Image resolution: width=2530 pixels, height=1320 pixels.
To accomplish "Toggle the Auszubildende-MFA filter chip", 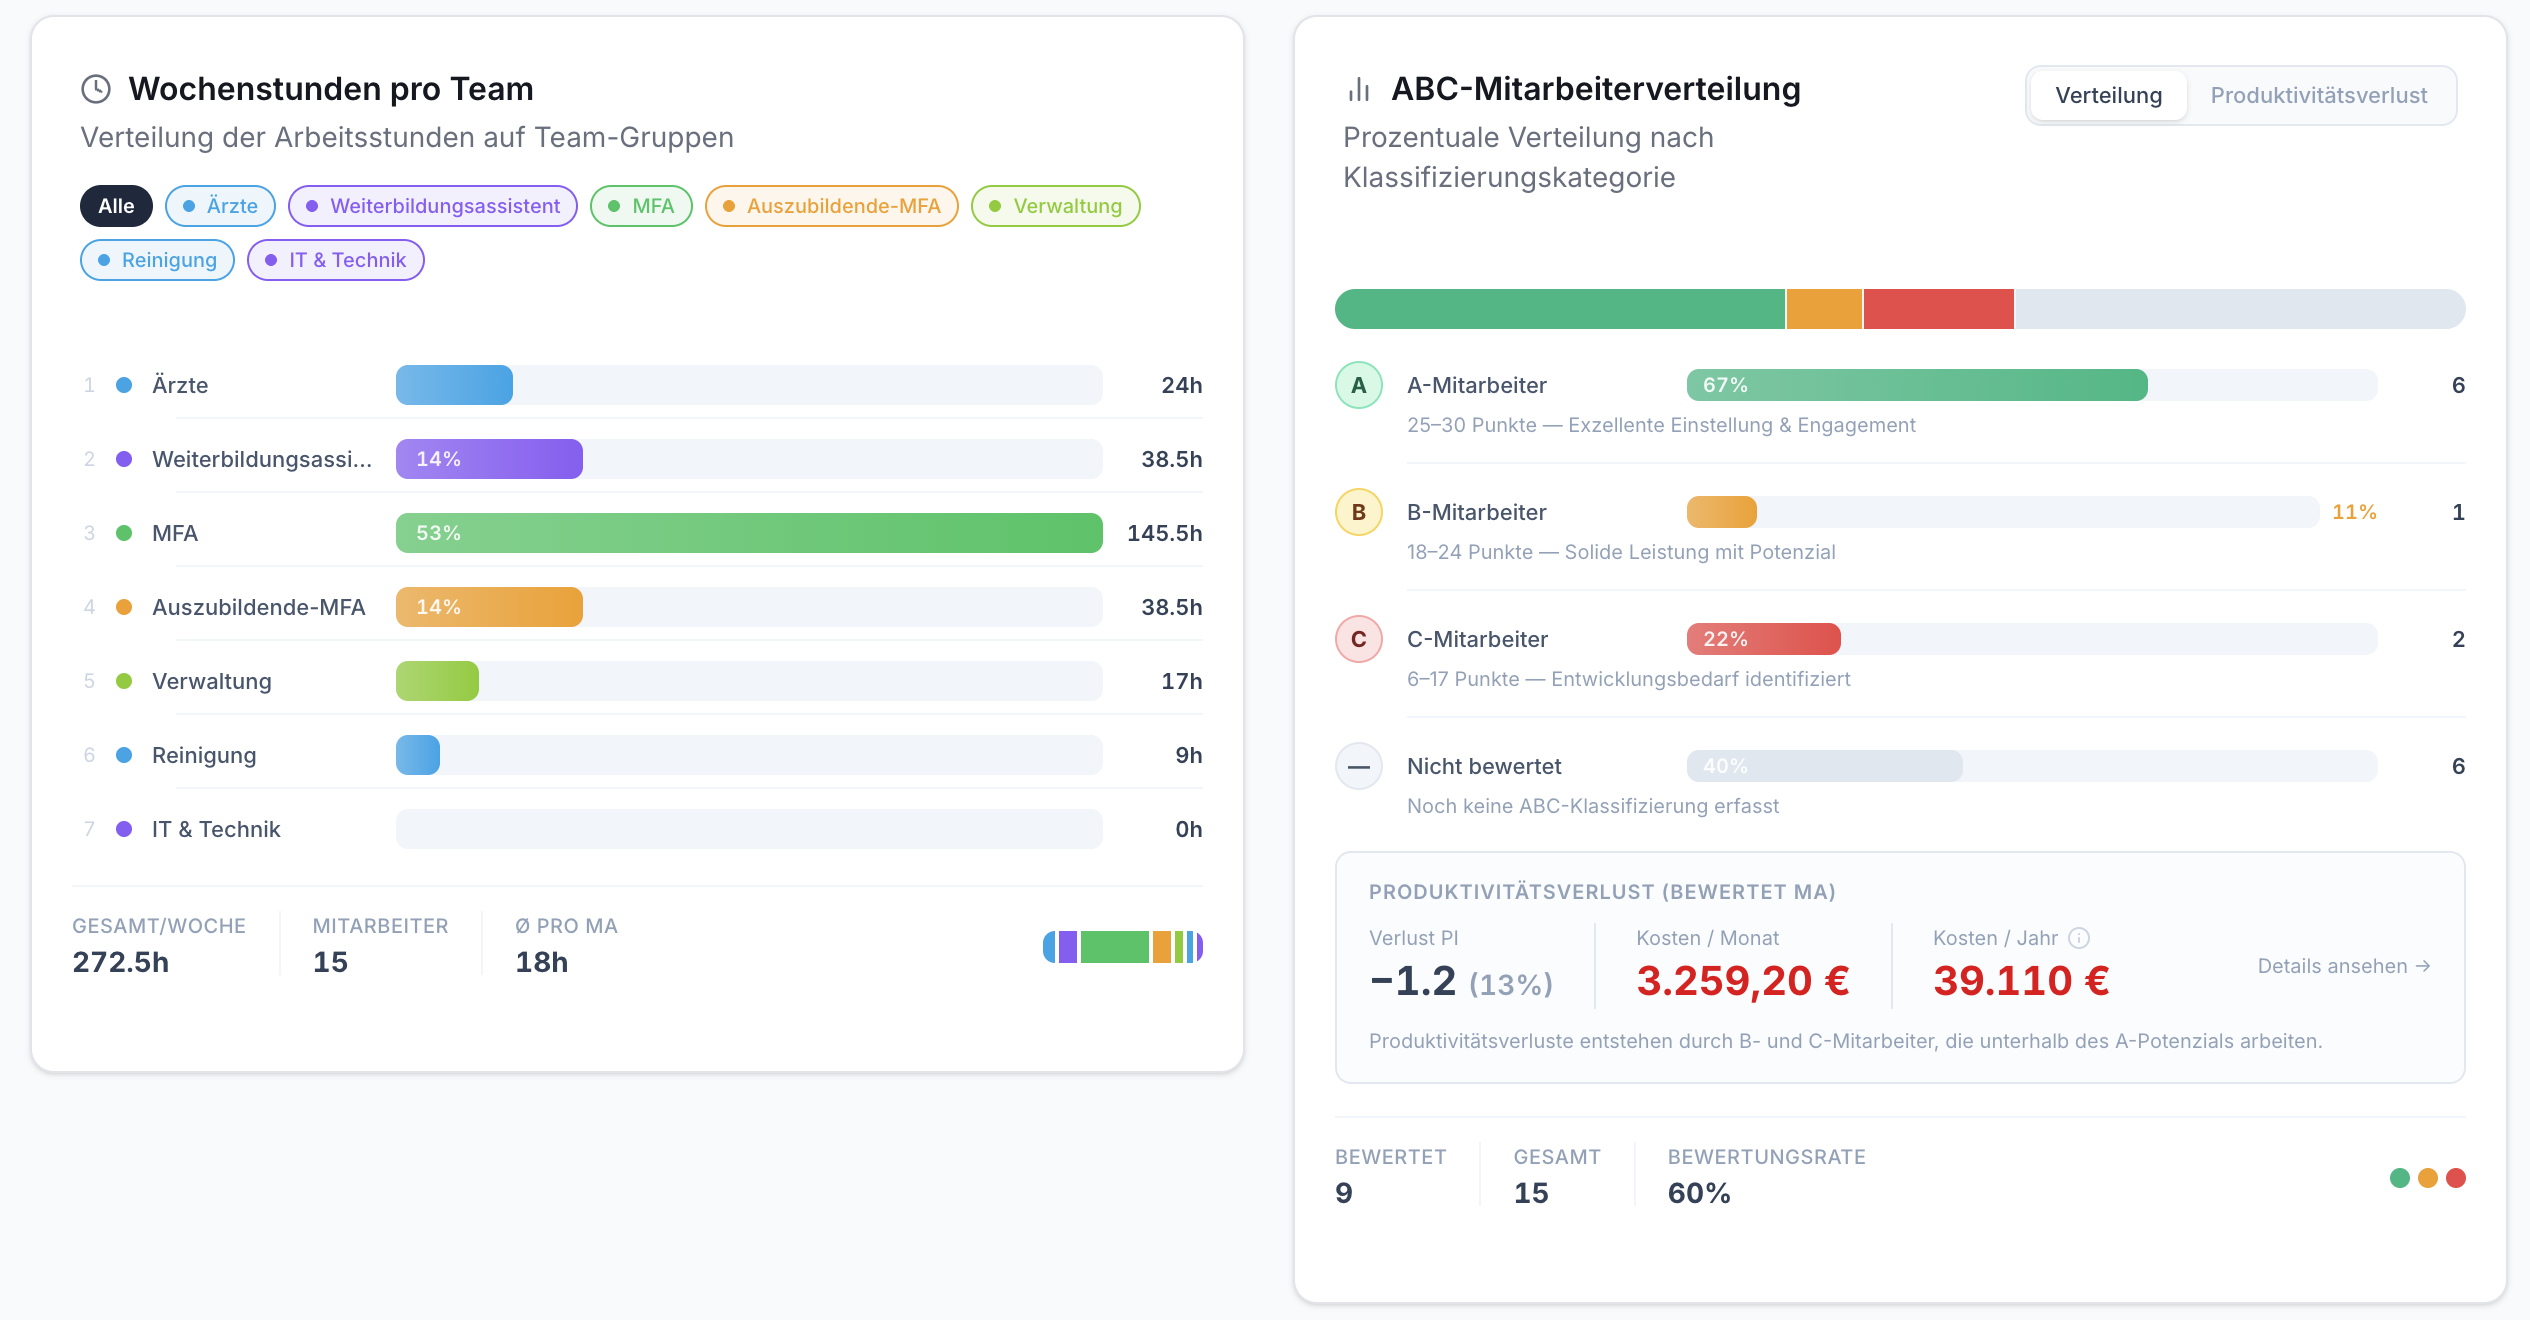I will point(832,206).
